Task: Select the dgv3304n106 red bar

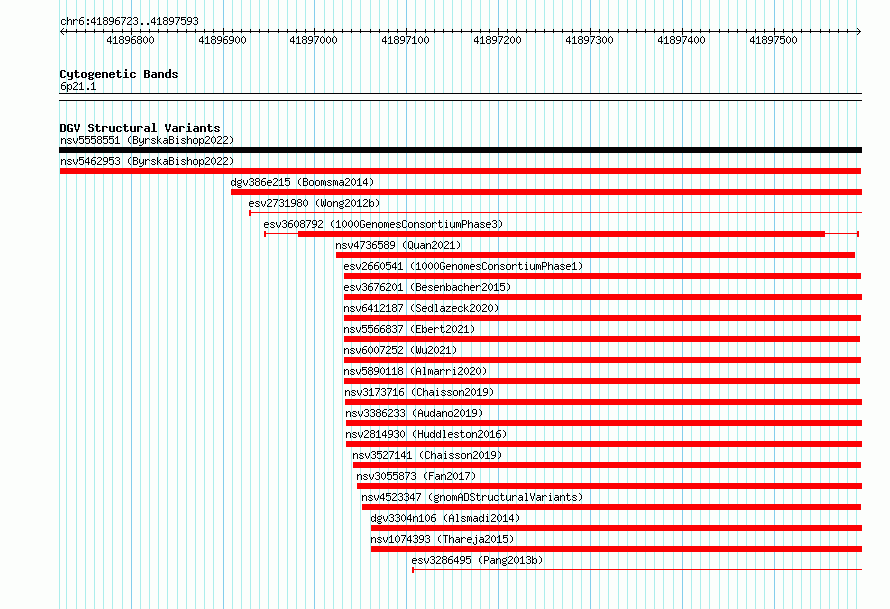Action: (x=616, y=528)
